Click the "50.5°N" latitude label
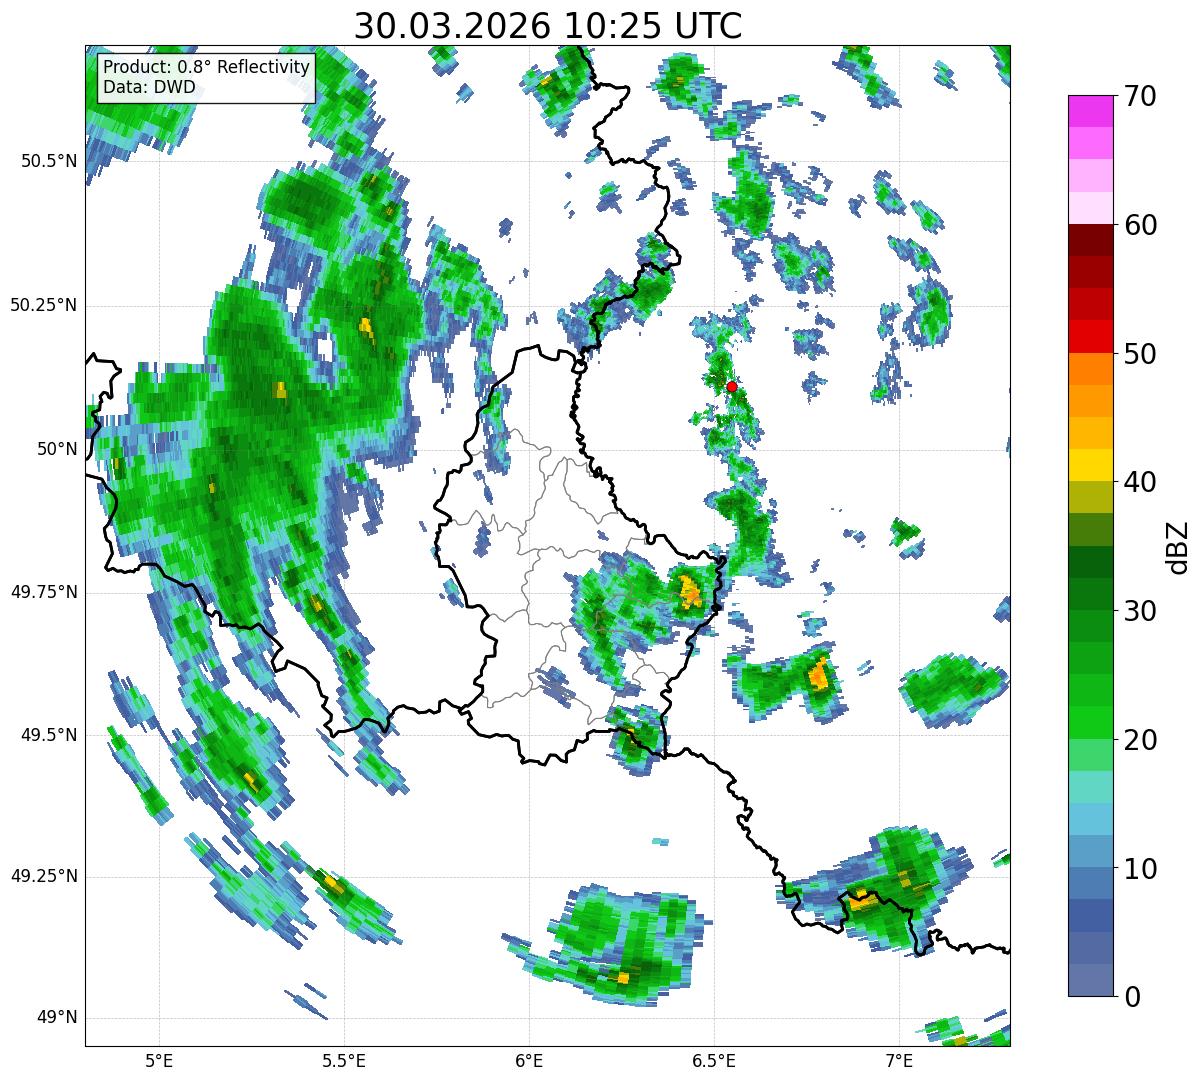Viewport: 1202px width, 1081px height. (49, 161)
